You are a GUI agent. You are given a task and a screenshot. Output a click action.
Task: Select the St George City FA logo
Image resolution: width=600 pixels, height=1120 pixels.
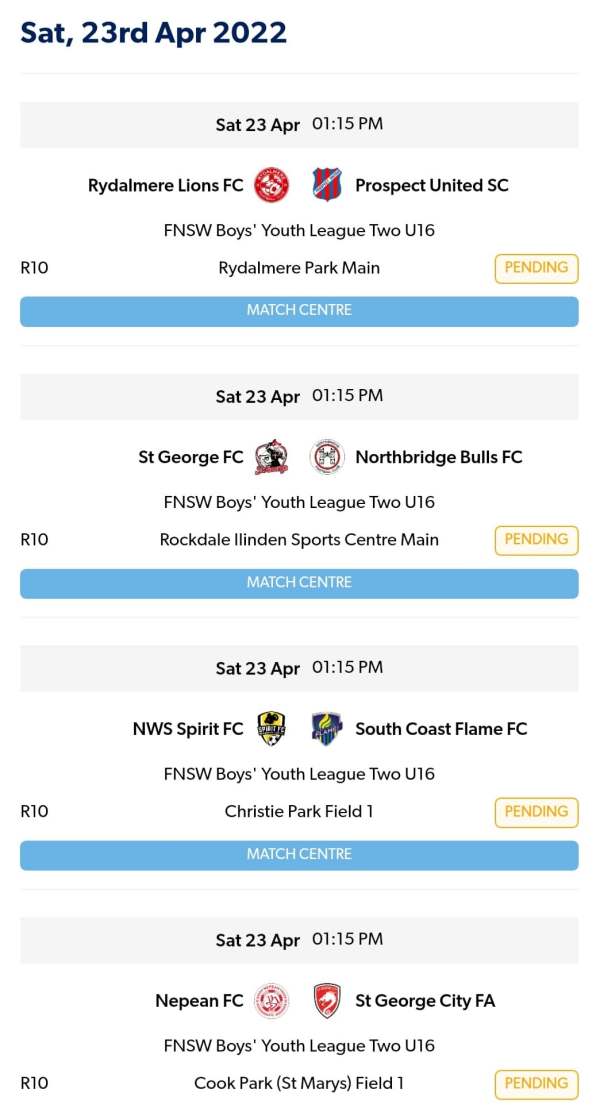pos(327,1001)
